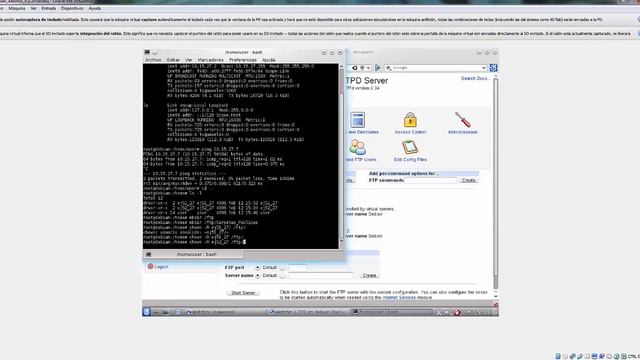Click the FTP port number input field

(298, 268)
